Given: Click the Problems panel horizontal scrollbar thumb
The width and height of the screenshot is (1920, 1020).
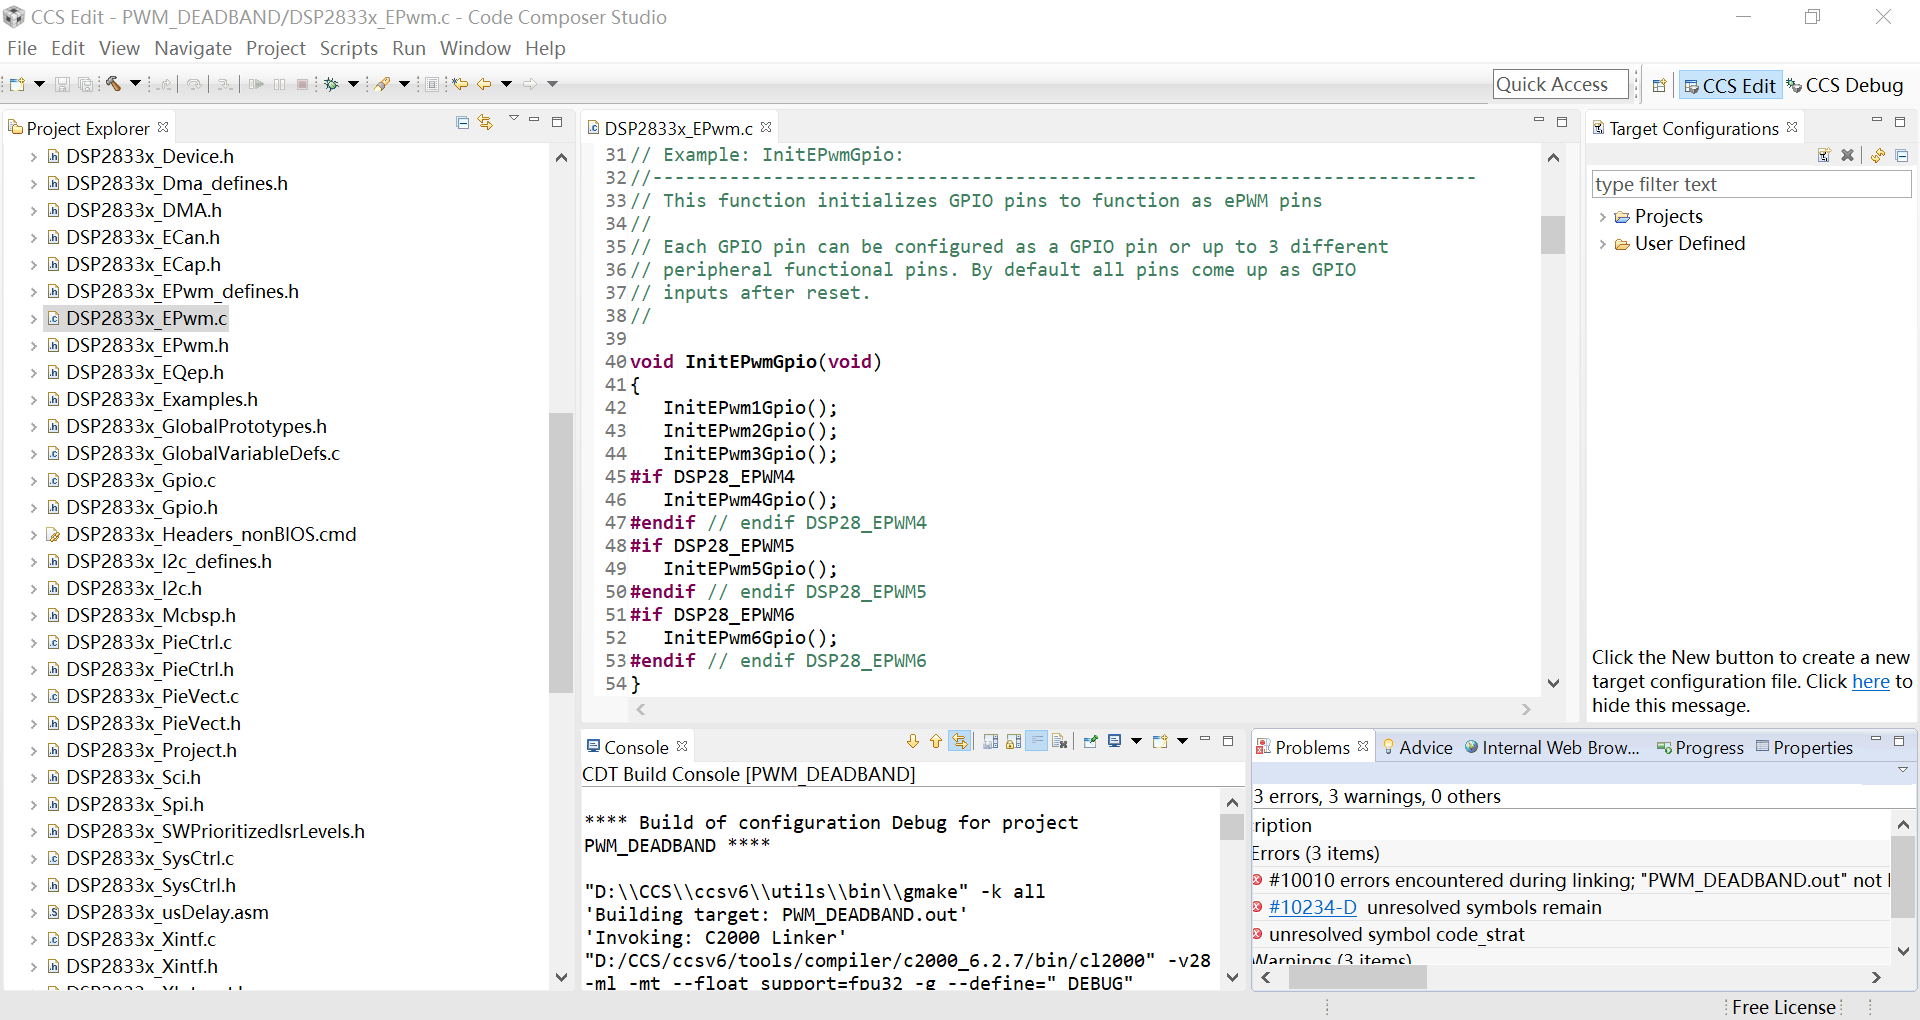Looking at the screenshot, I should pyautogui.click(x=1356, y=978).
